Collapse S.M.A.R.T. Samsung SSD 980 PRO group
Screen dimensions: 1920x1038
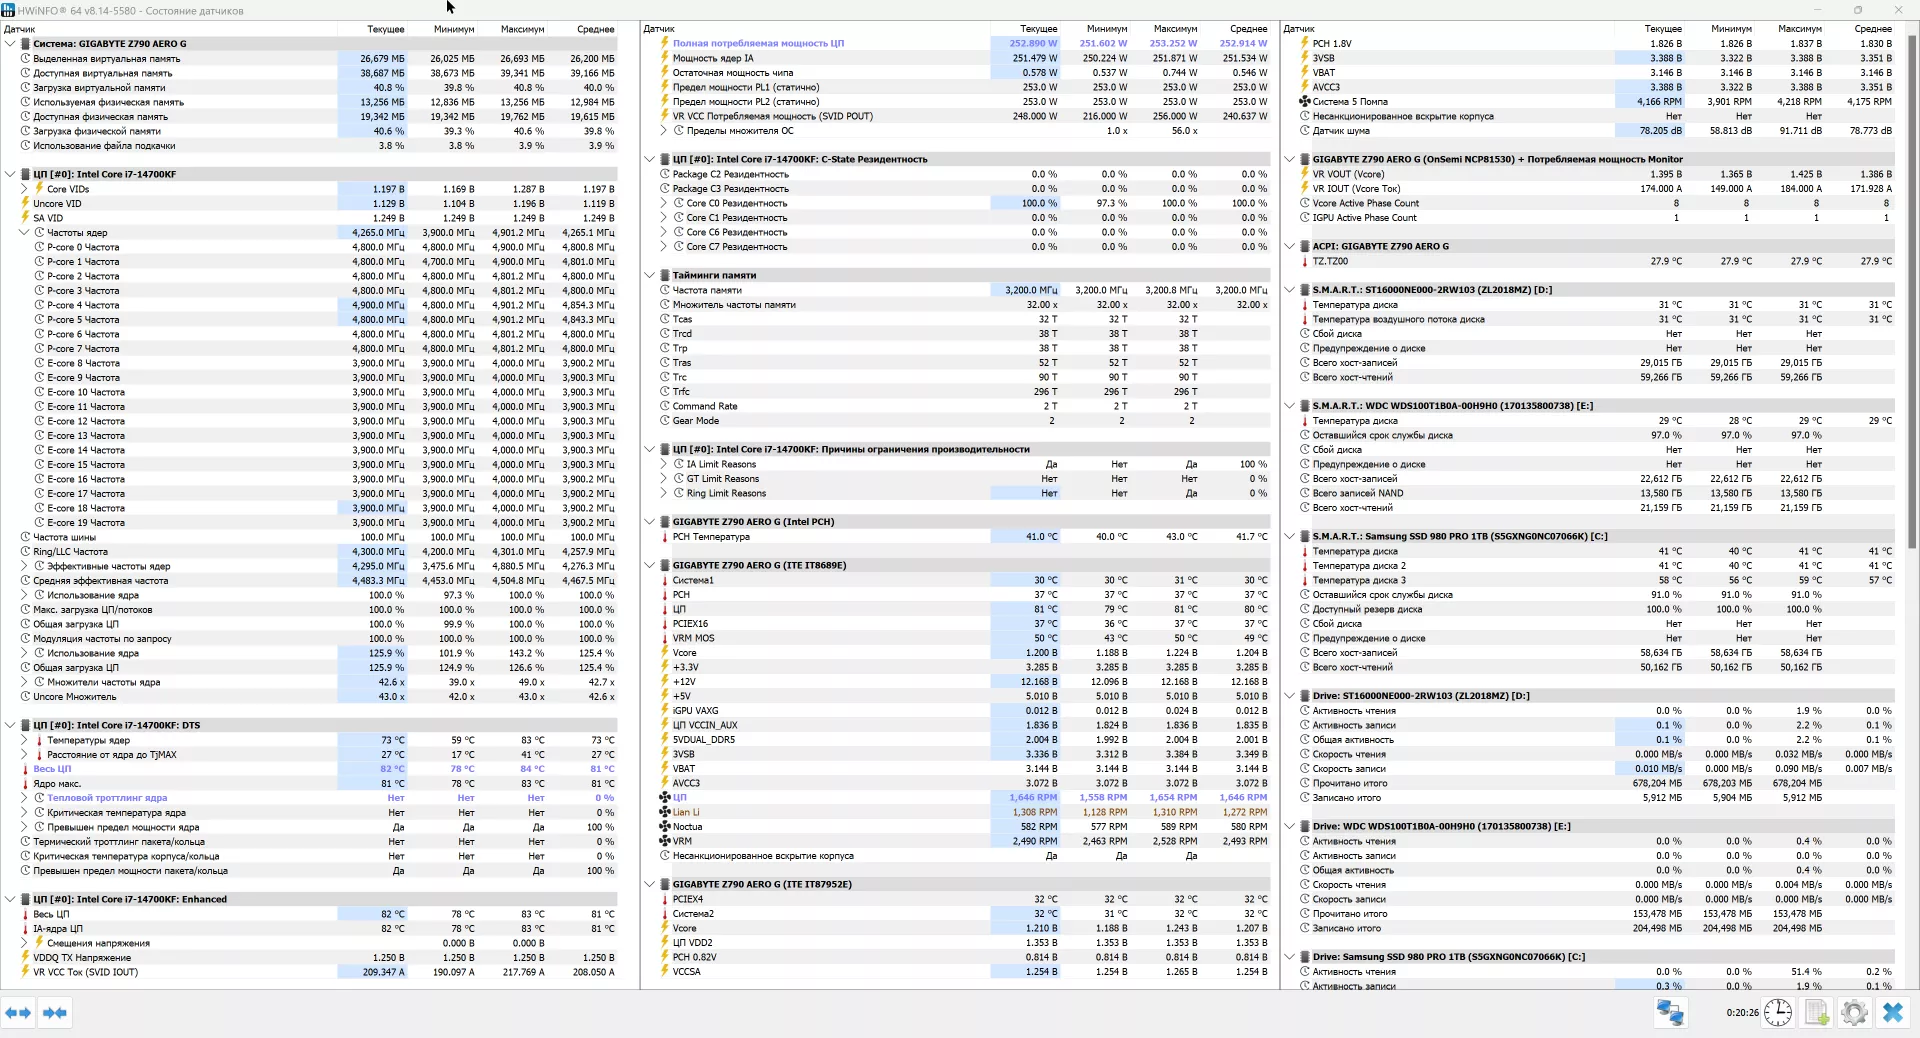pos(1290,537)
